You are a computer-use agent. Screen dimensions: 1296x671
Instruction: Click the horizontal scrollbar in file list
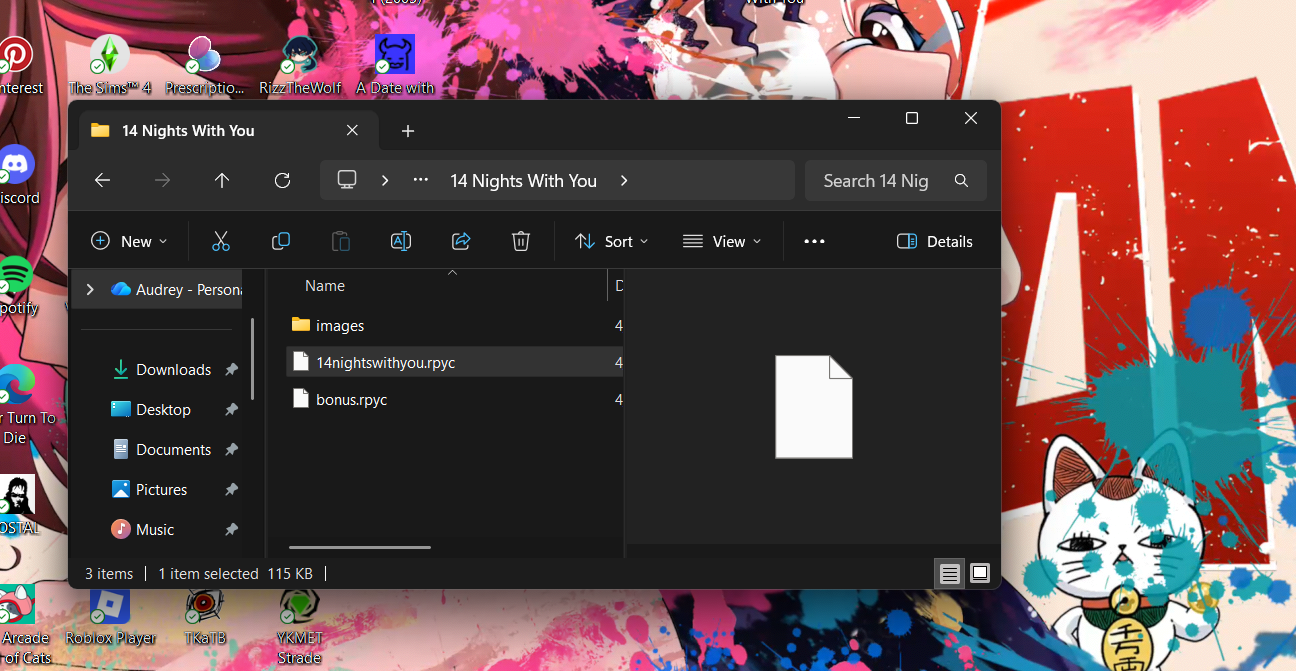pos(360,547)
